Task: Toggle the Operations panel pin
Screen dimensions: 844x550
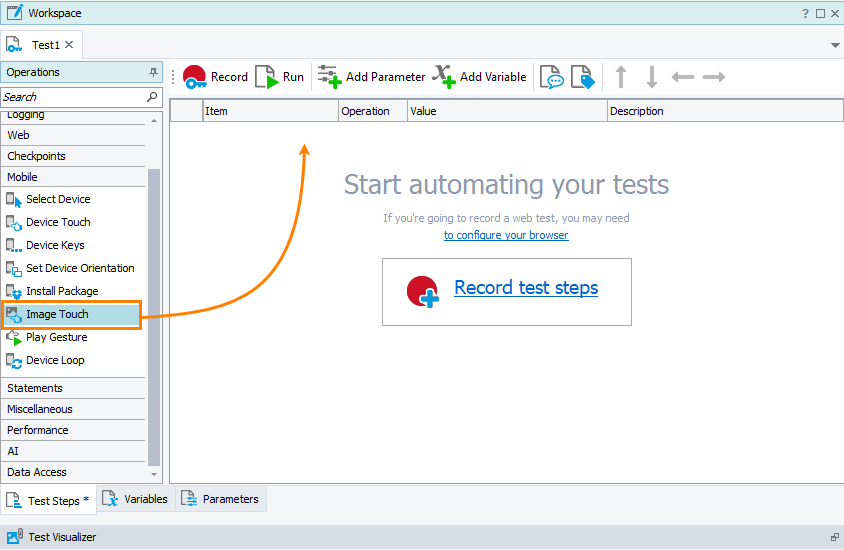Action: point(153,72)
